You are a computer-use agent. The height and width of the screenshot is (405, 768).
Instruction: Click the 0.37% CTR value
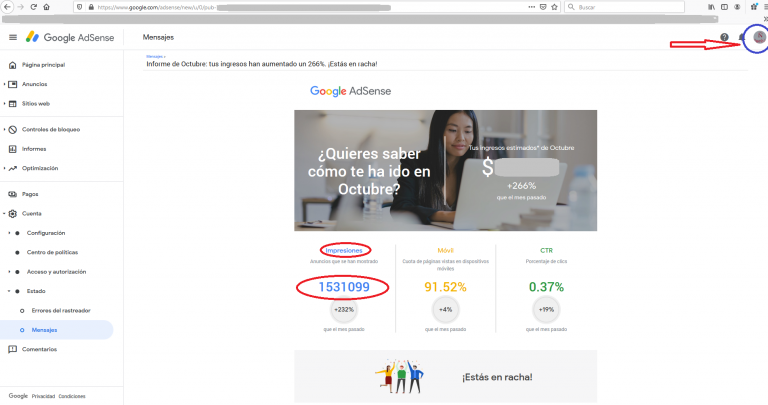coord(546,287)
